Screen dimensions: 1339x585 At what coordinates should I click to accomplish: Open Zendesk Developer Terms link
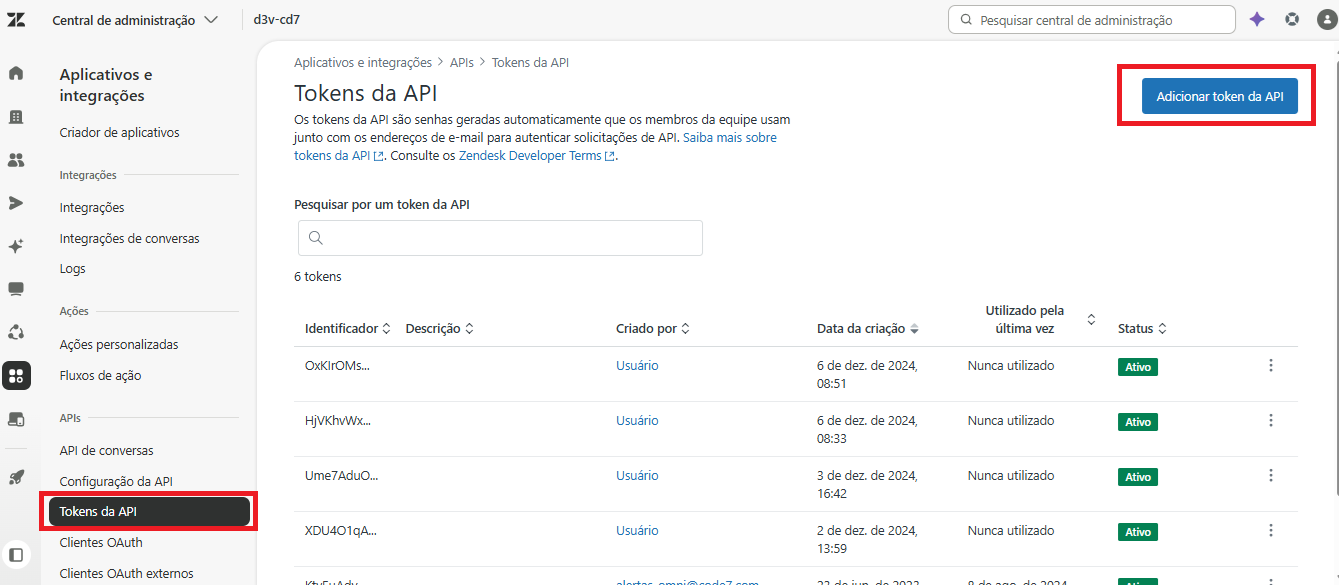point(537,156)
